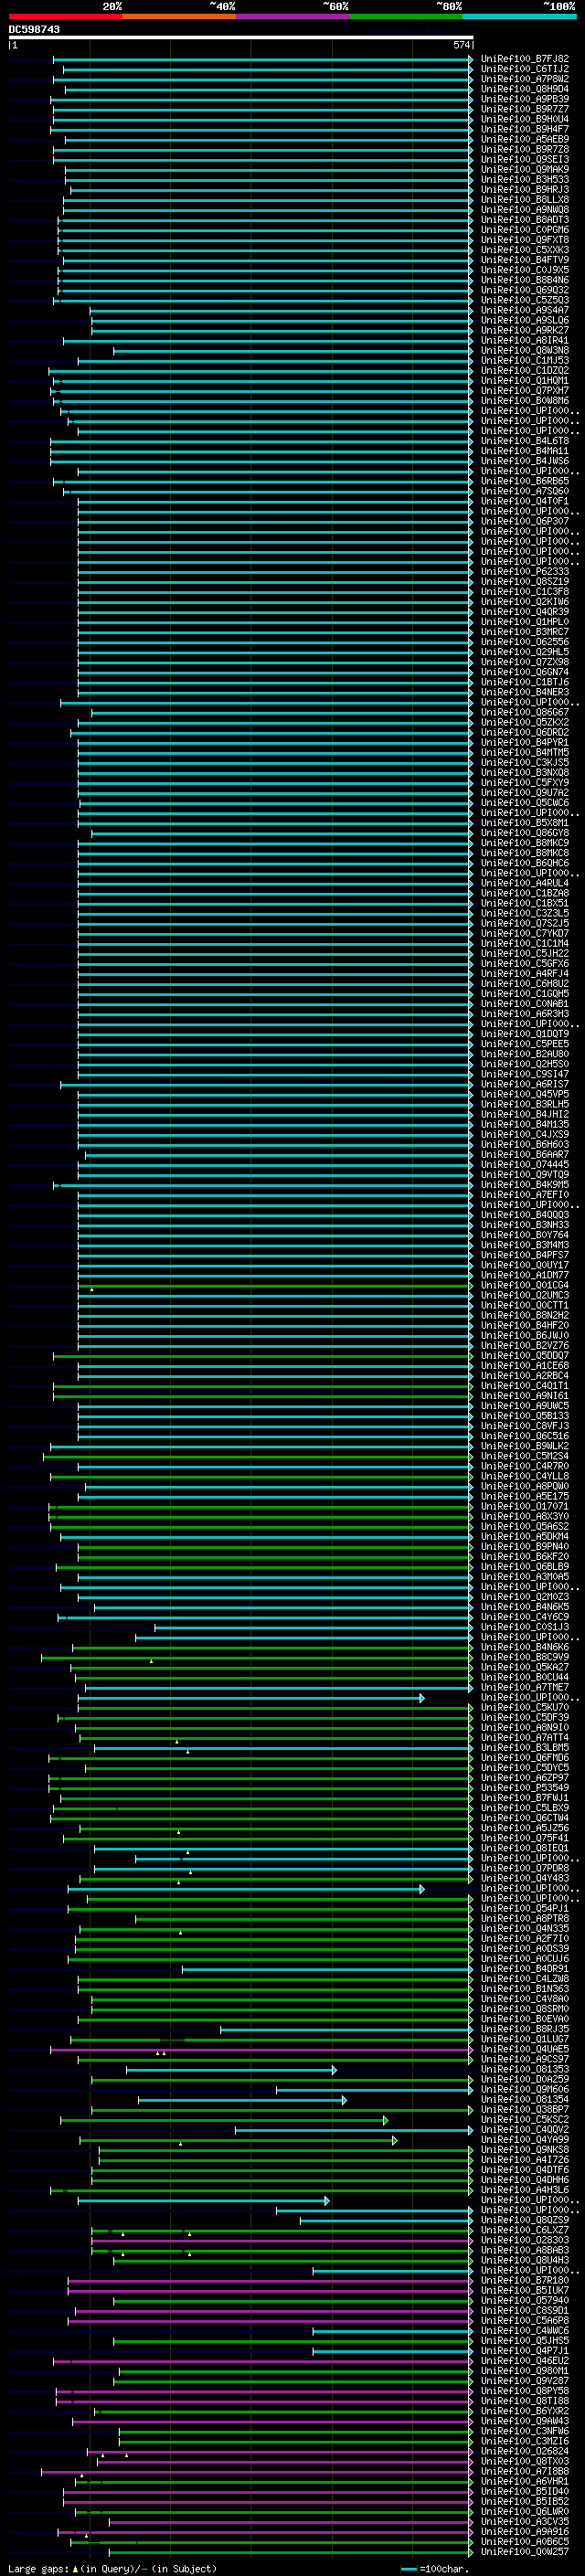Select hit label UniRef100_C4WWC6
The width and height of the screenshot is (585, 2576).
click(x=525, y=2330)
